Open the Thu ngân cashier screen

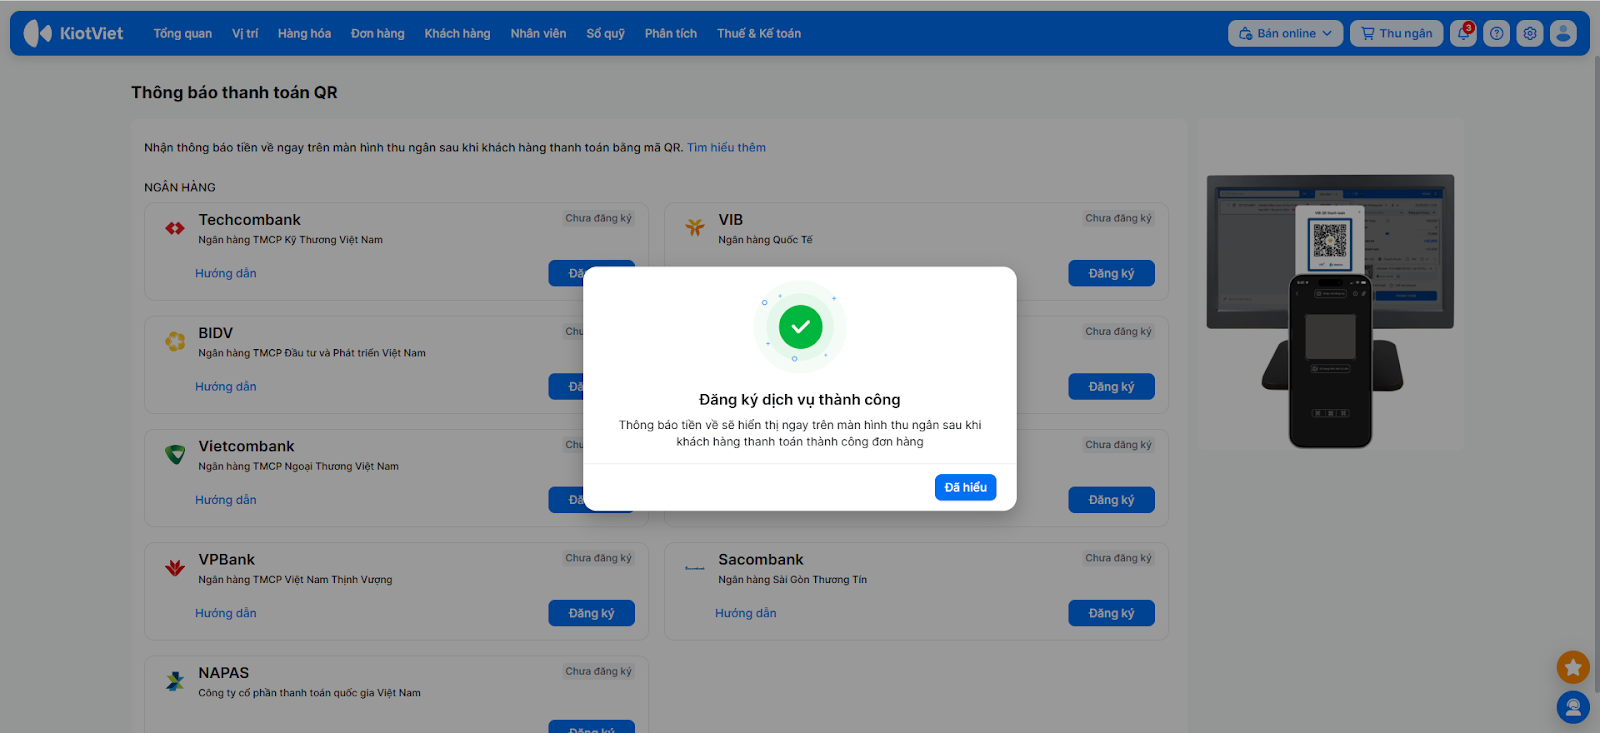1397,33
